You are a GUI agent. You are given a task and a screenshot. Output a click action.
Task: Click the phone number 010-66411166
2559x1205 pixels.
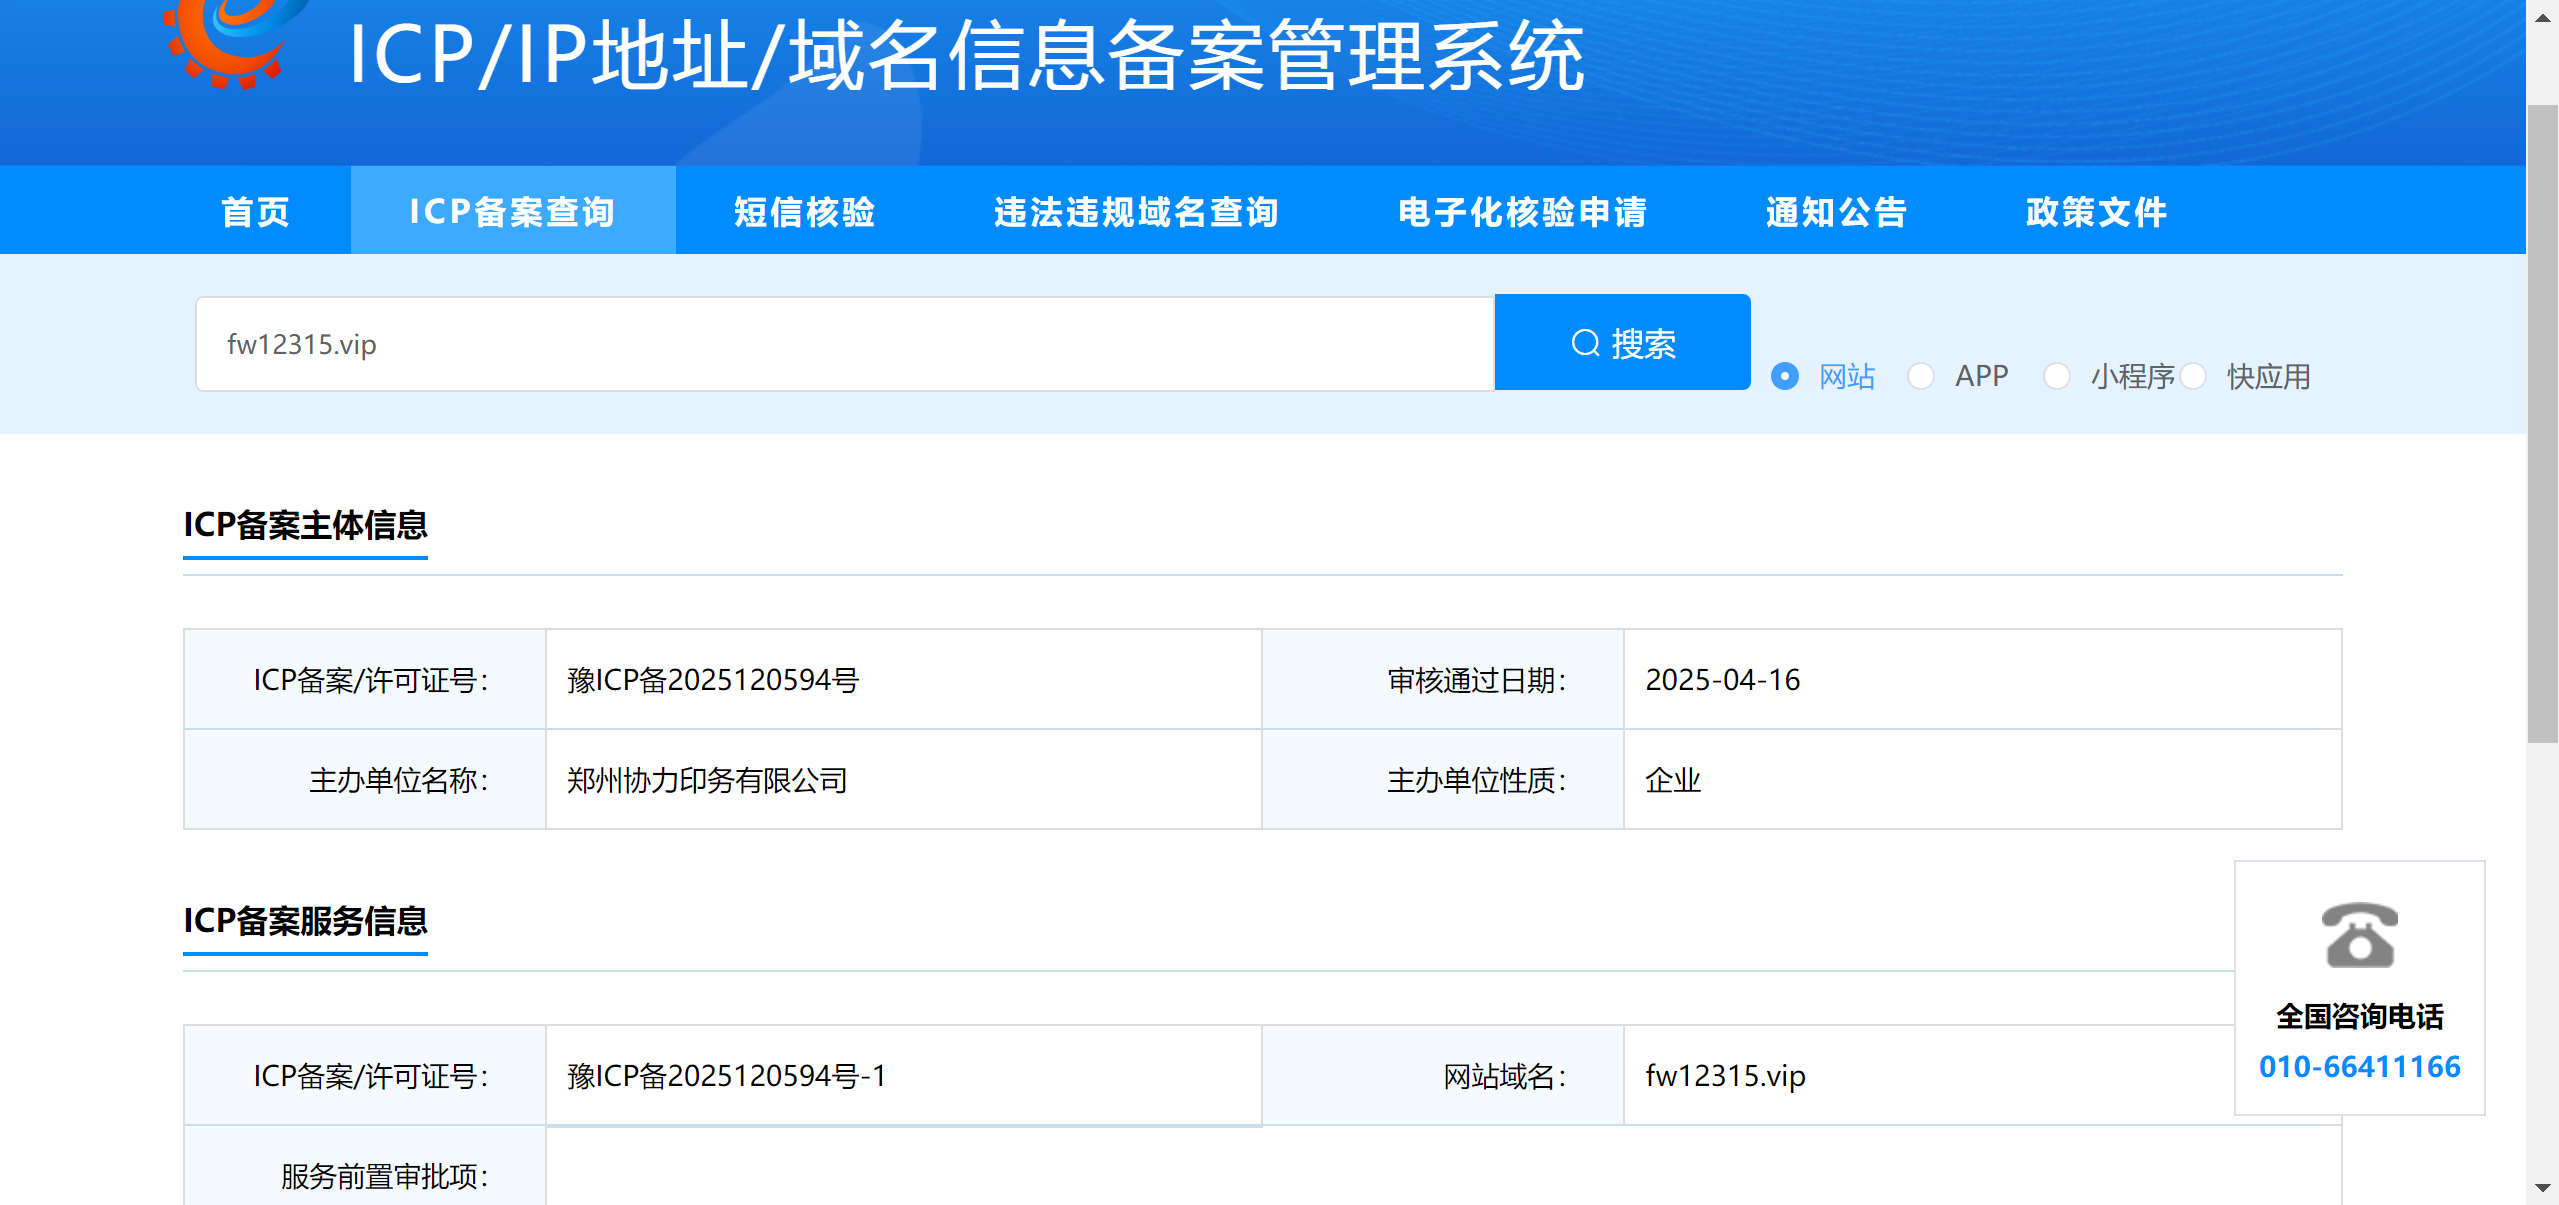2359,1066
